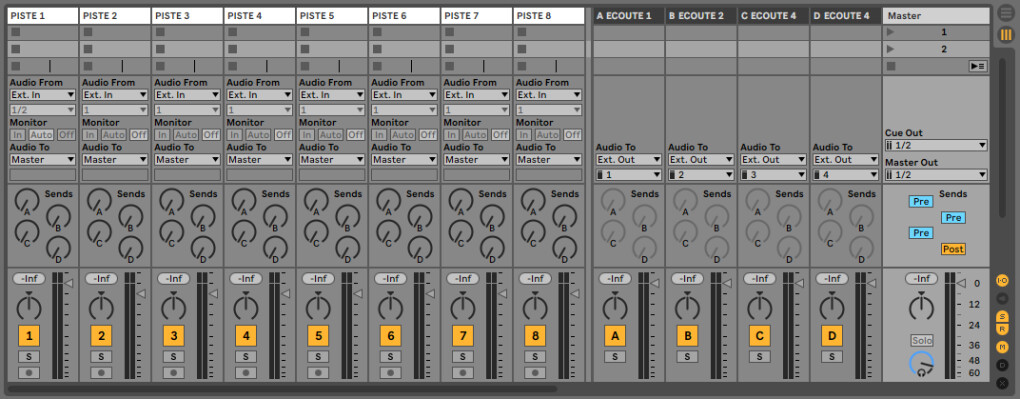Set Piste 6 monitor to Off

pyautogui.click(x=427, y=135)
